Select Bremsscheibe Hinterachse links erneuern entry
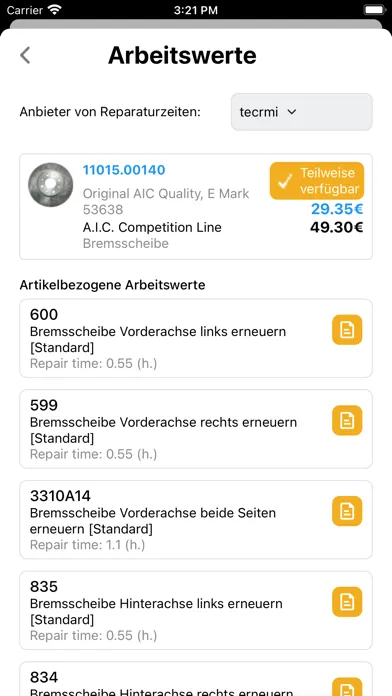 [x=196, y=610]
